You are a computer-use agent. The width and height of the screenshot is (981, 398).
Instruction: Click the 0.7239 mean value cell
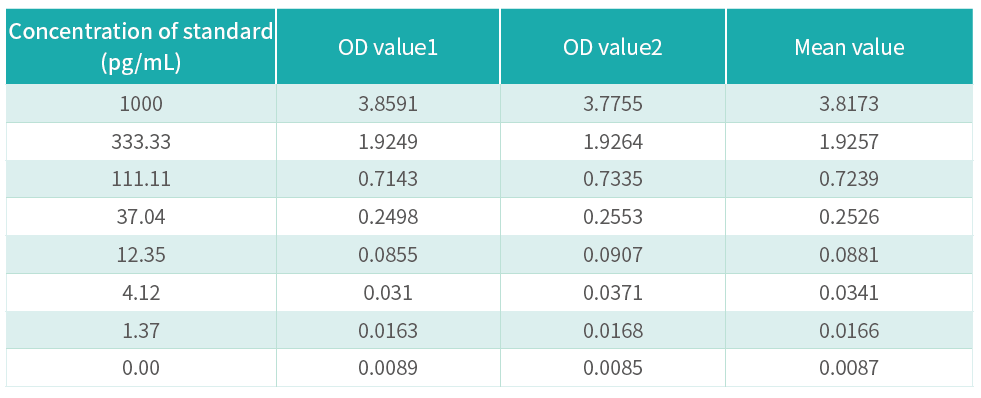click(850, 179)
